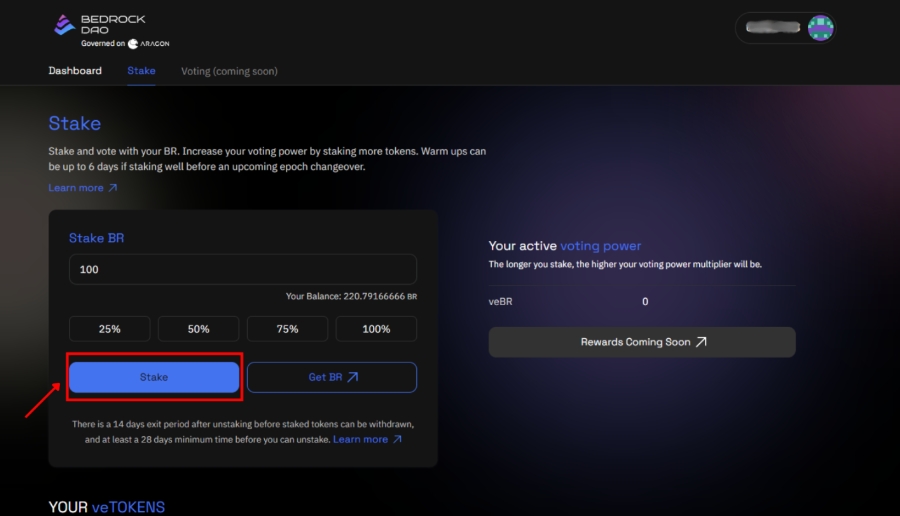
Task: Open the wallet avatar icon
Action: [x=820, y=28]
